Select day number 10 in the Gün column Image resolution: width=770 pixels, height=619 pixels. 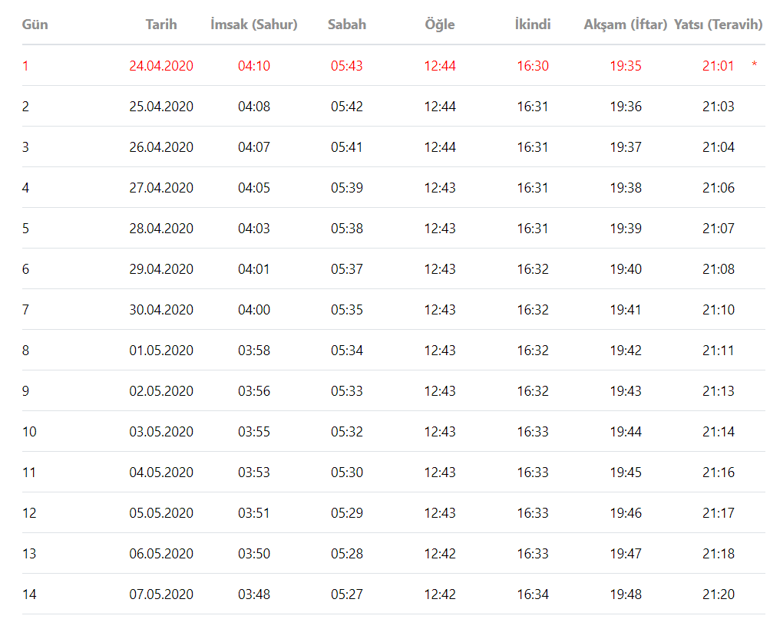click(x=29, y=432)
